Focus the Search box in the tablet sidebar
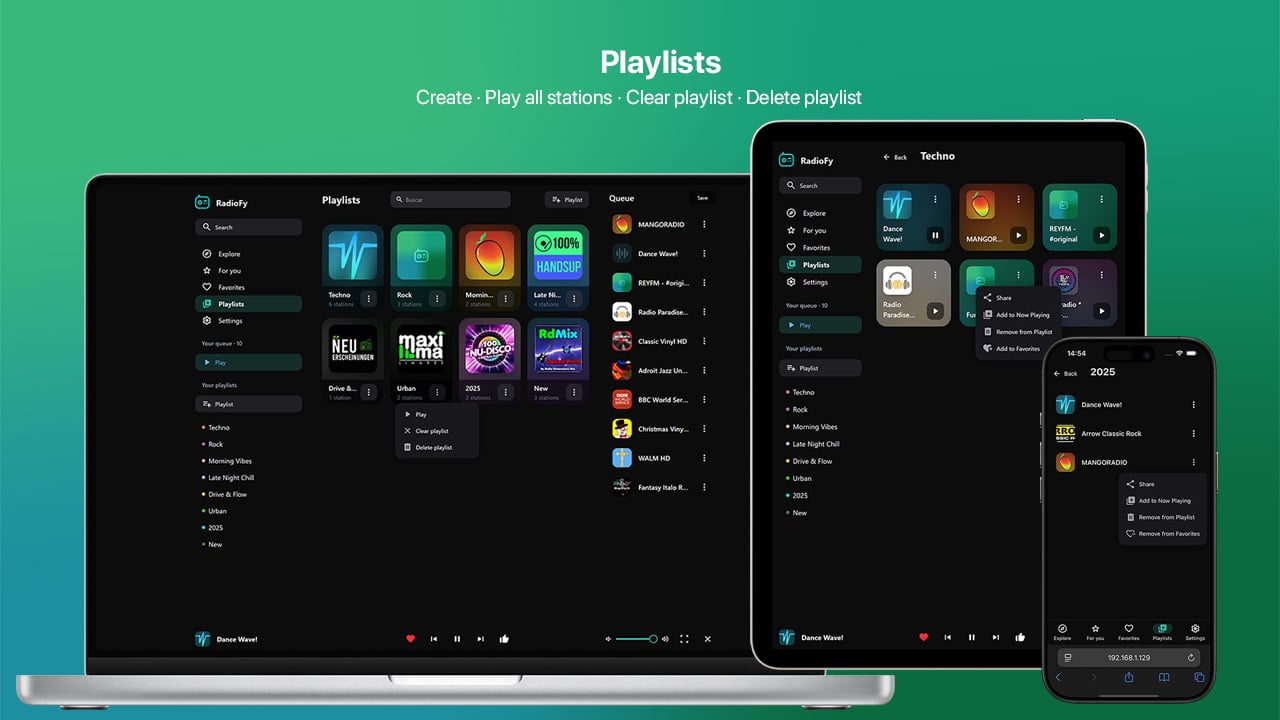 click(820, 185)
